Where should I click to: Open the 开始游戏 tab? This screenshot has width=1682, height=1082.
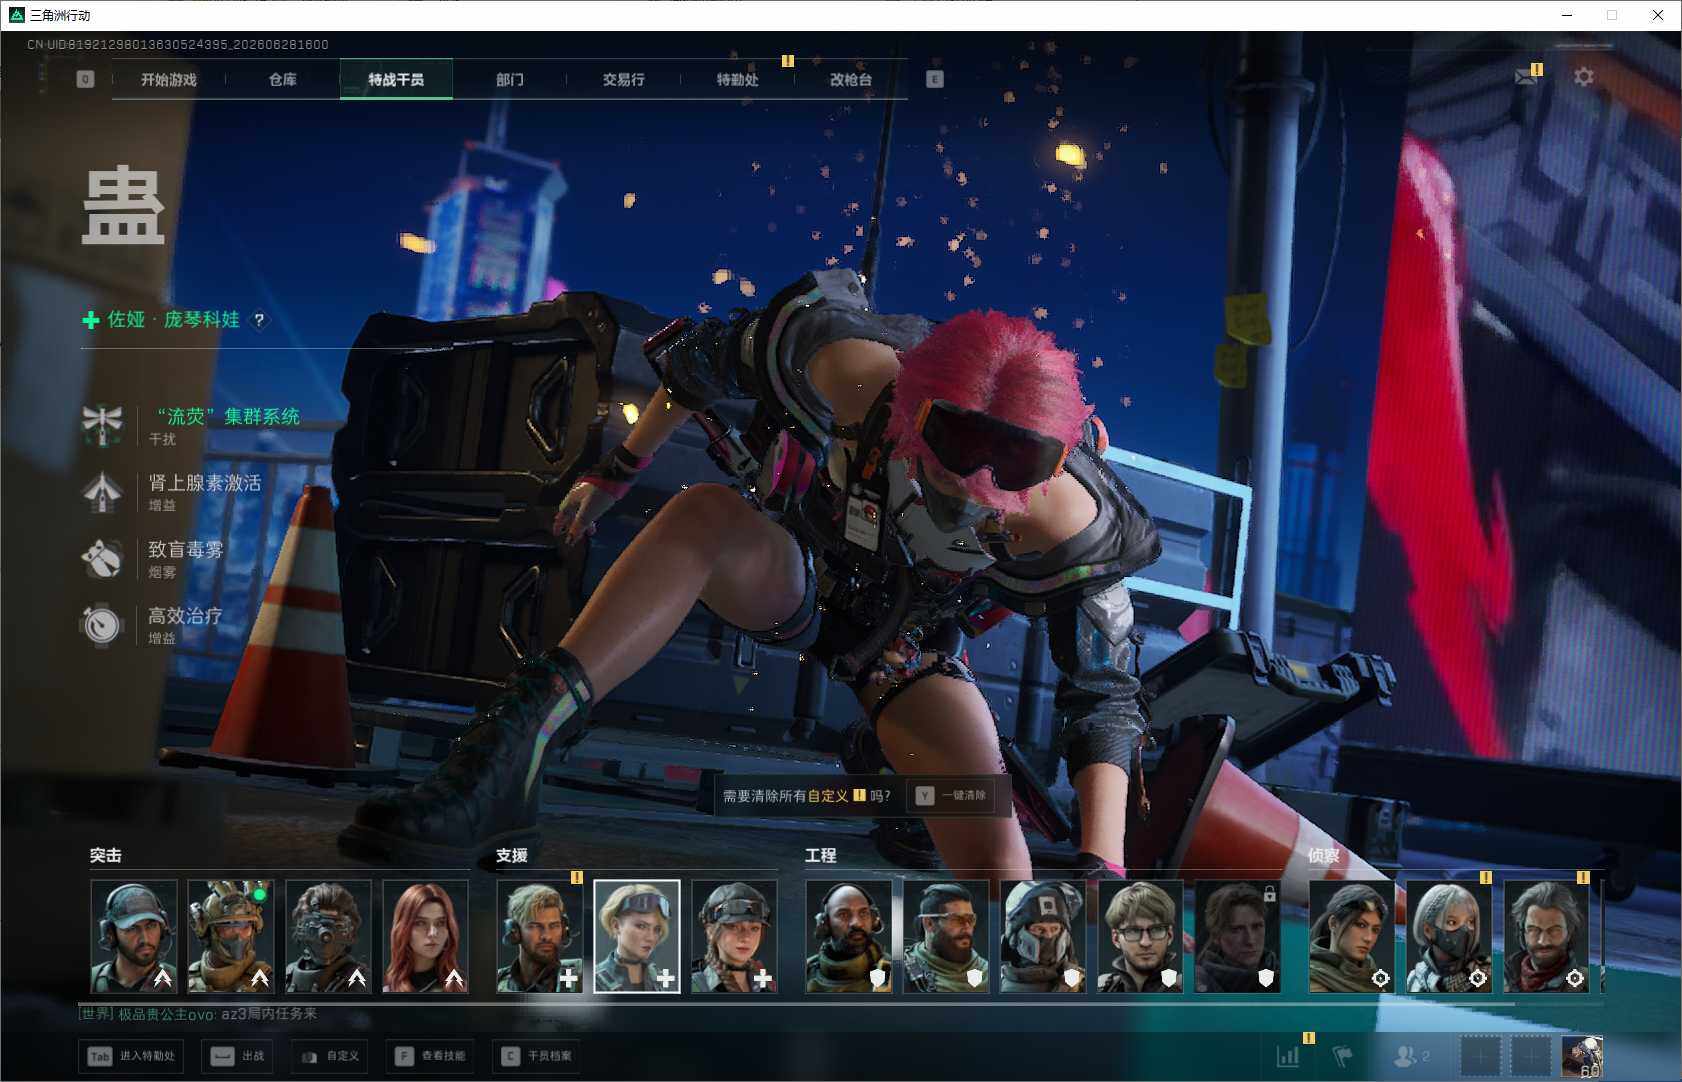[x=168, y=80]
